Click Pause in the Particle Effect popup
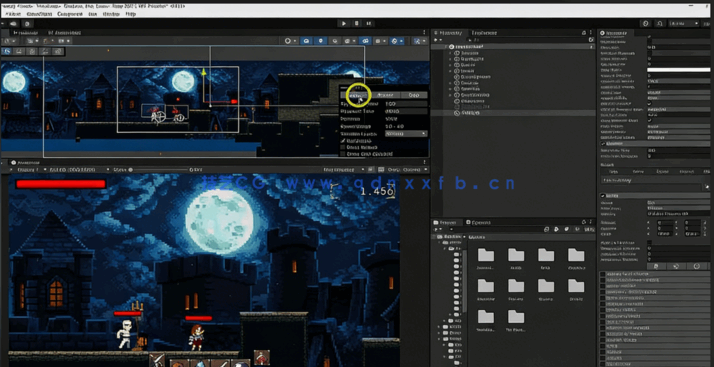This screenshot has width=714, height=367. pos(357,95)
